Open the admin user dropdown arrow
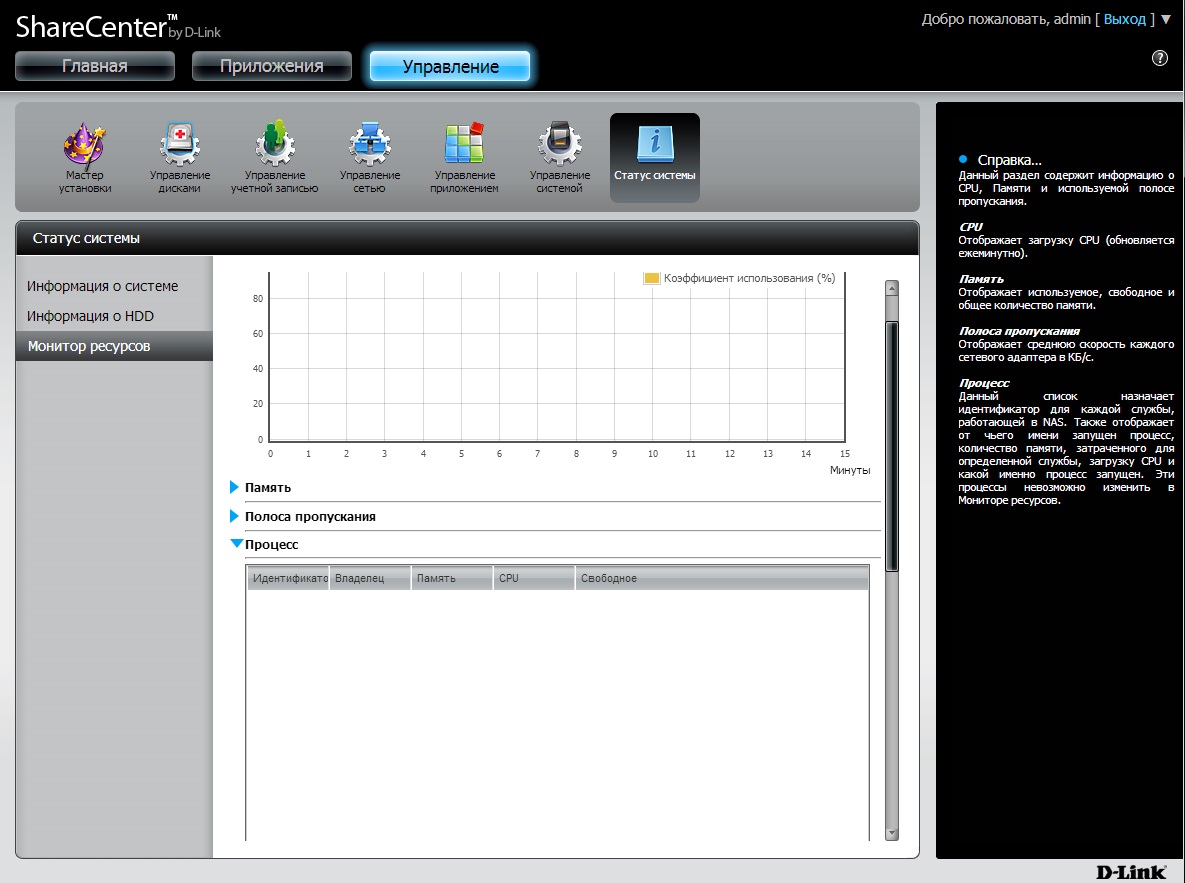The width and height of the screenshot is (1185, 883). pyautogui.click(x=1166, y=19)
